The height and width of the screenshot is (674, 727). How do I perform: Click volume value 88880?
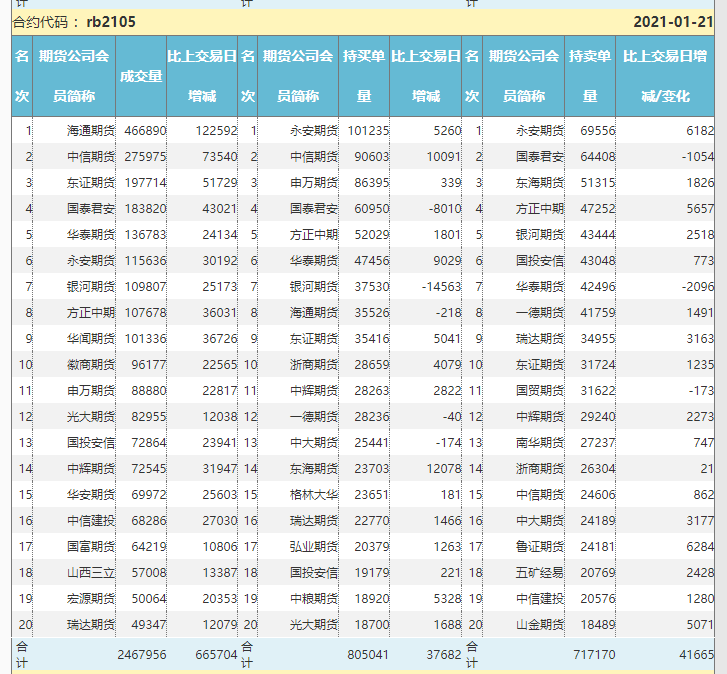tap(148, 391)
